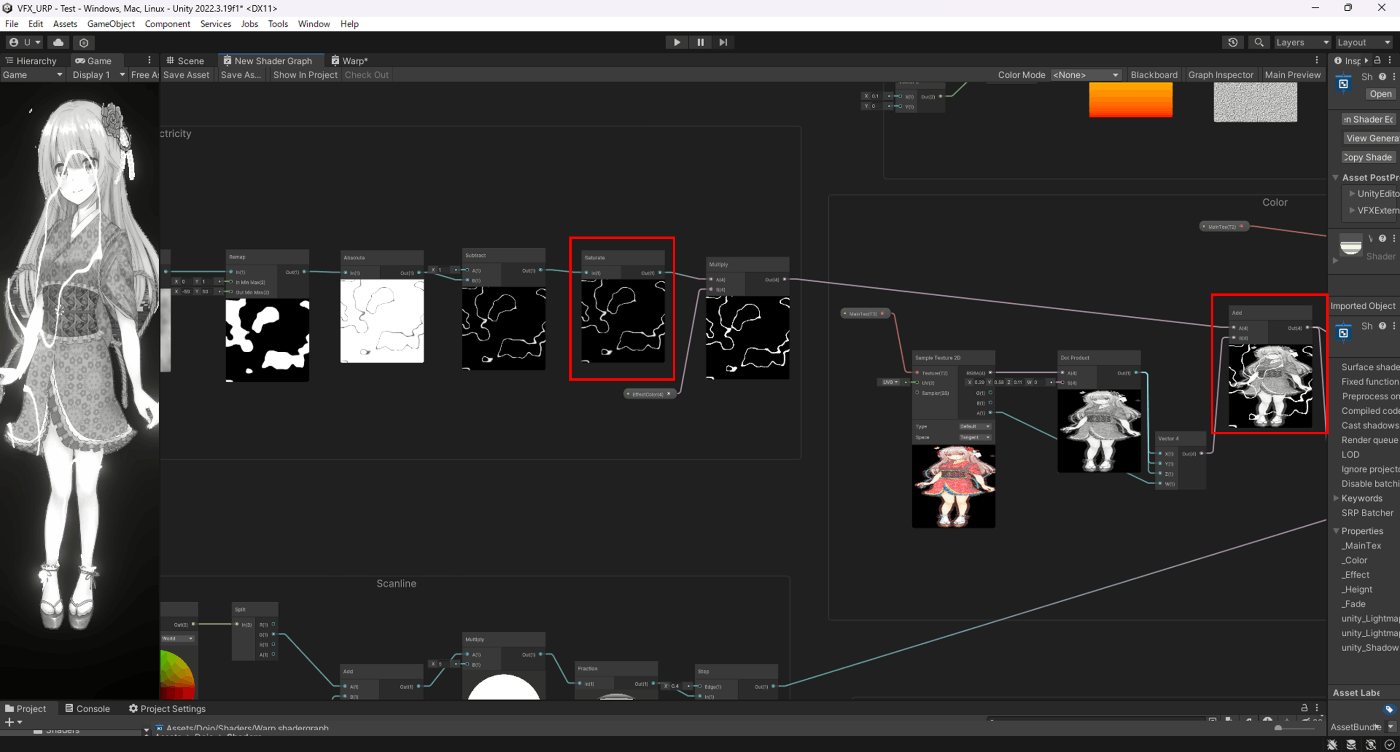Screen dimensions: 1400x752
Task: Open the Component menu
Action: click(168, 24)
